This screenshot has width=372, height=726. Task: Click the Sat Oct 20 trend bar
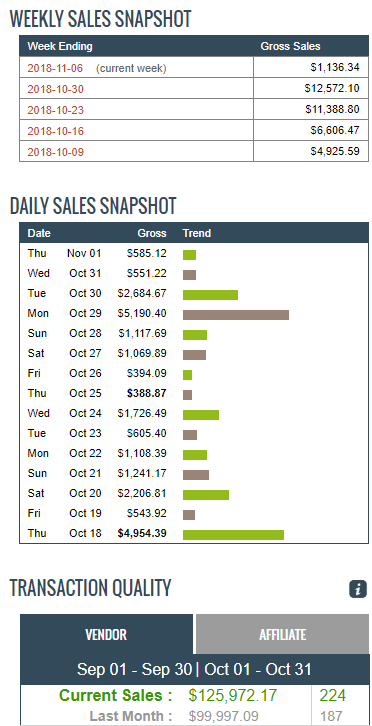(206, 495)
